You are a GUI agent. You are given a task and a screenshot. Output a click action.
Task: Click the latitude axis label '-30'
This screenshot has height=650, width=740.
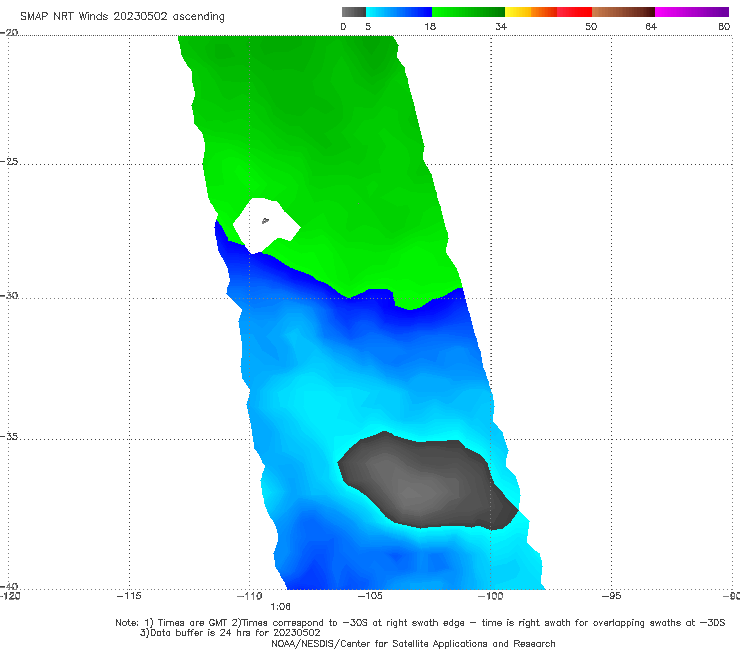9,295
